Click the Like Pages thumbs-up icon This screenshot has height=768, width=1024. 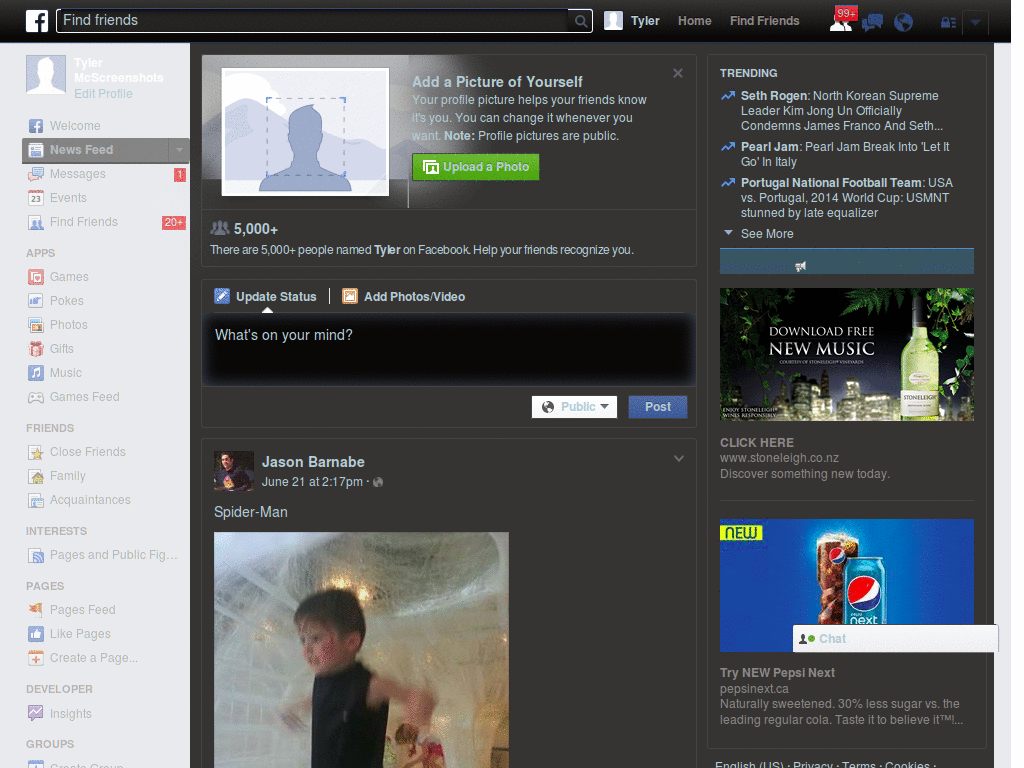(x=36, y=634)
